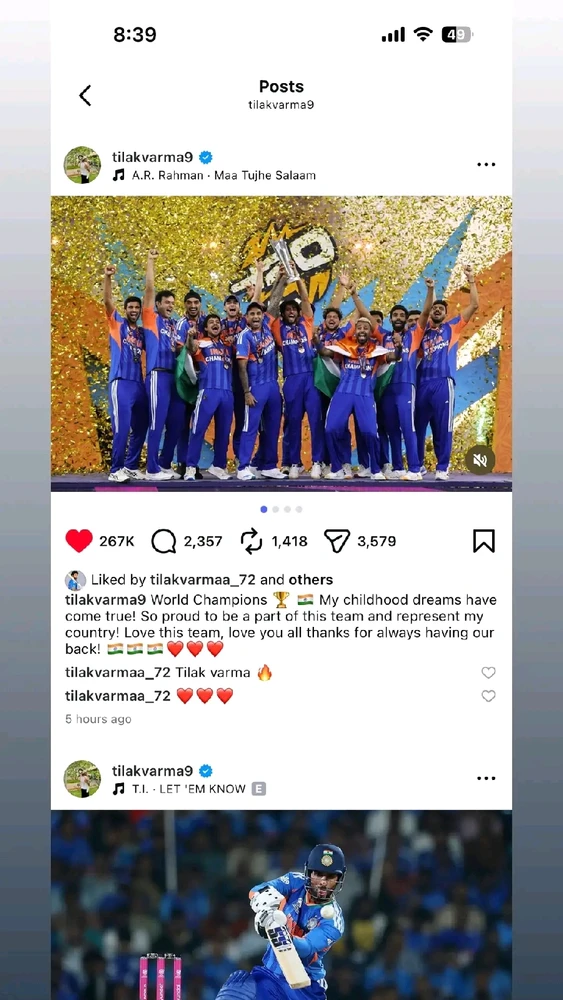Open the batsman photo in second post
563x1000 pixels.
281,905
